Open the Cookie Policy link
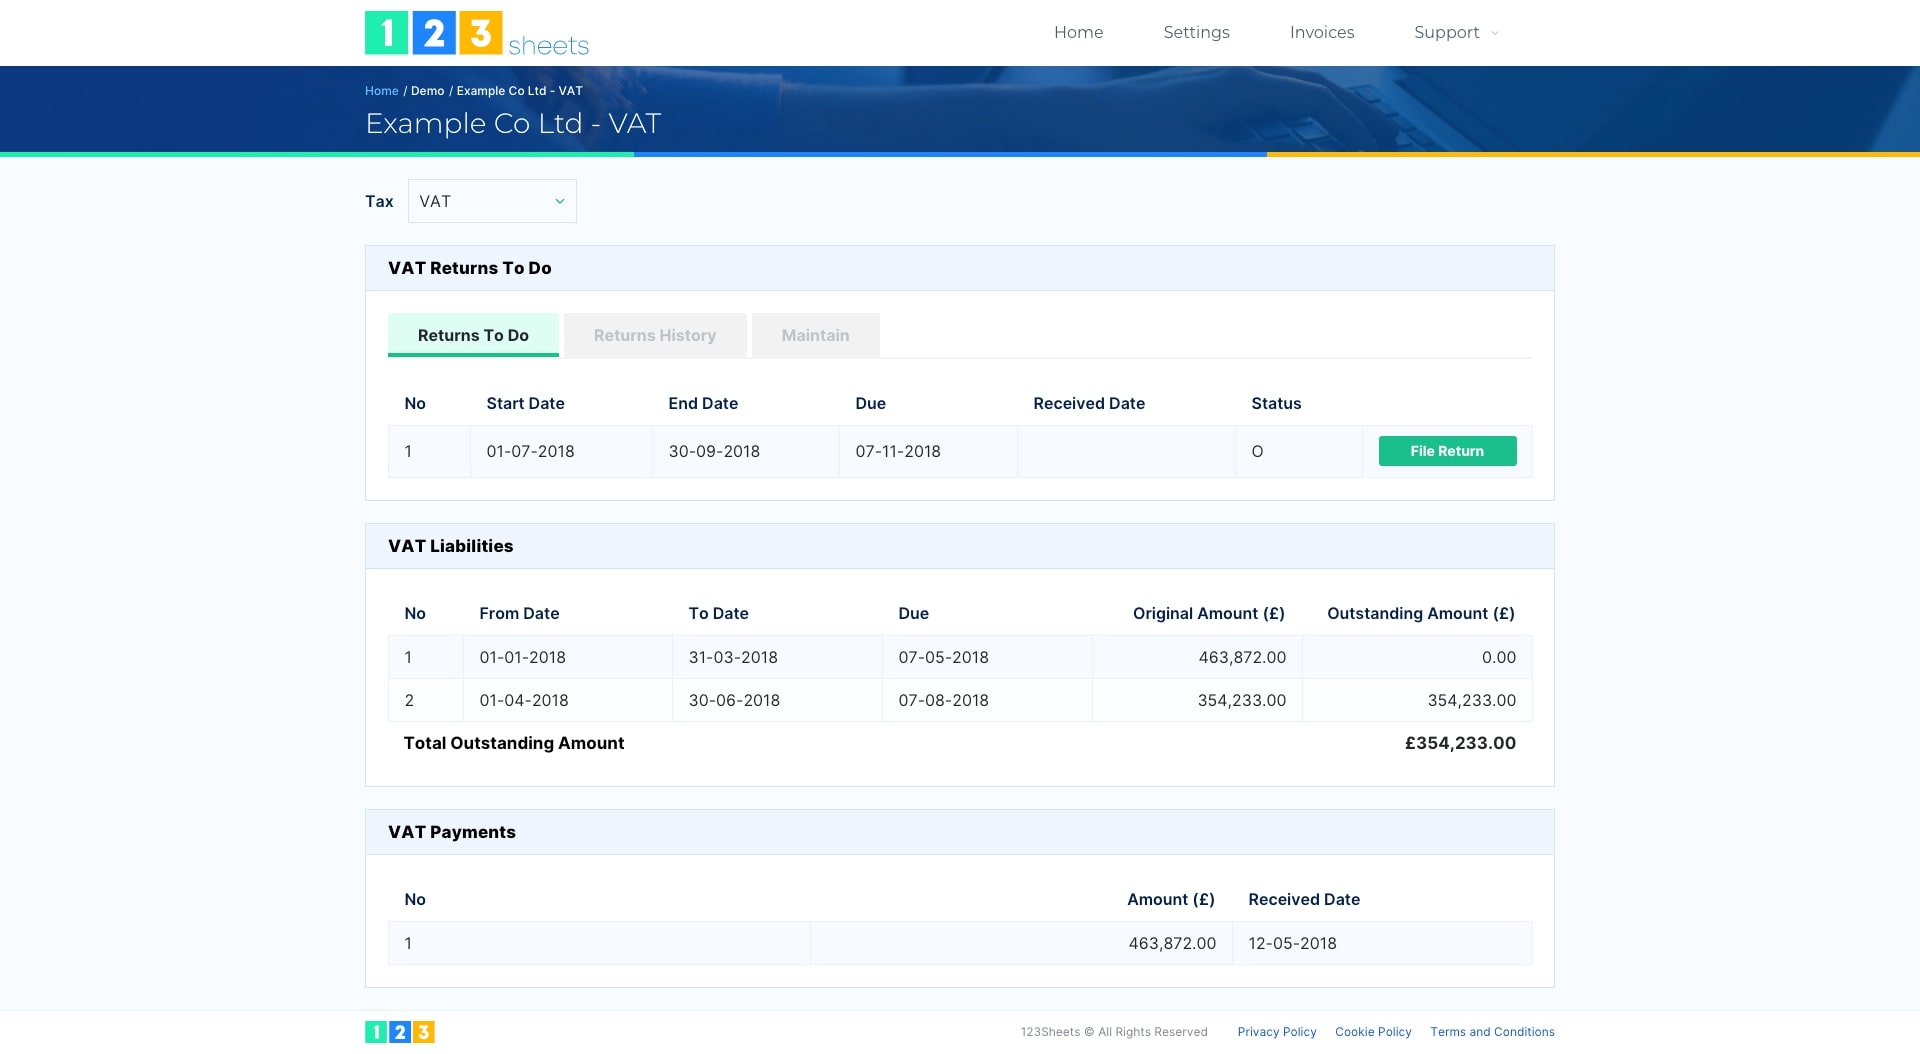Screen dimensions: 1920x1054 [x=1373, y=1031]
